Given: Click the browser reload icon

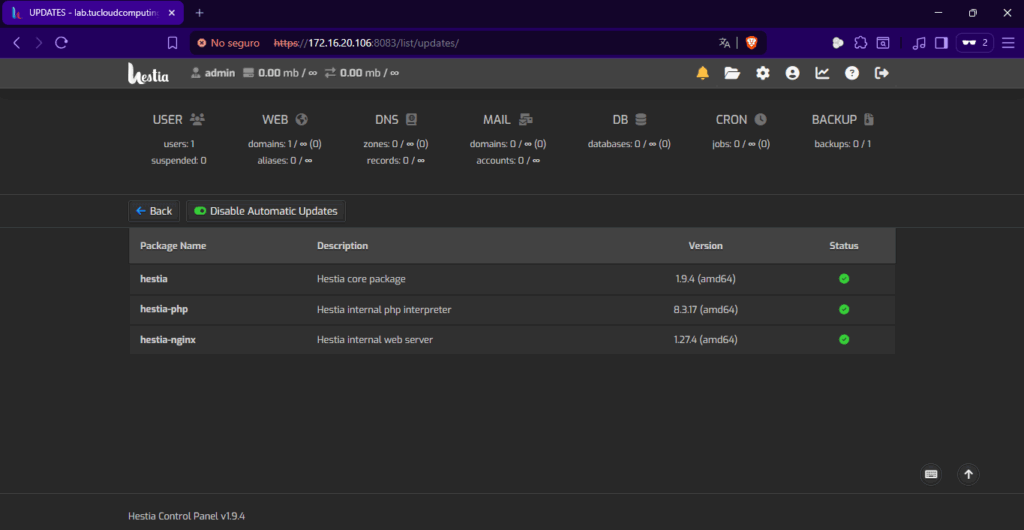Looking at the screenshot, I should point(61,43).
